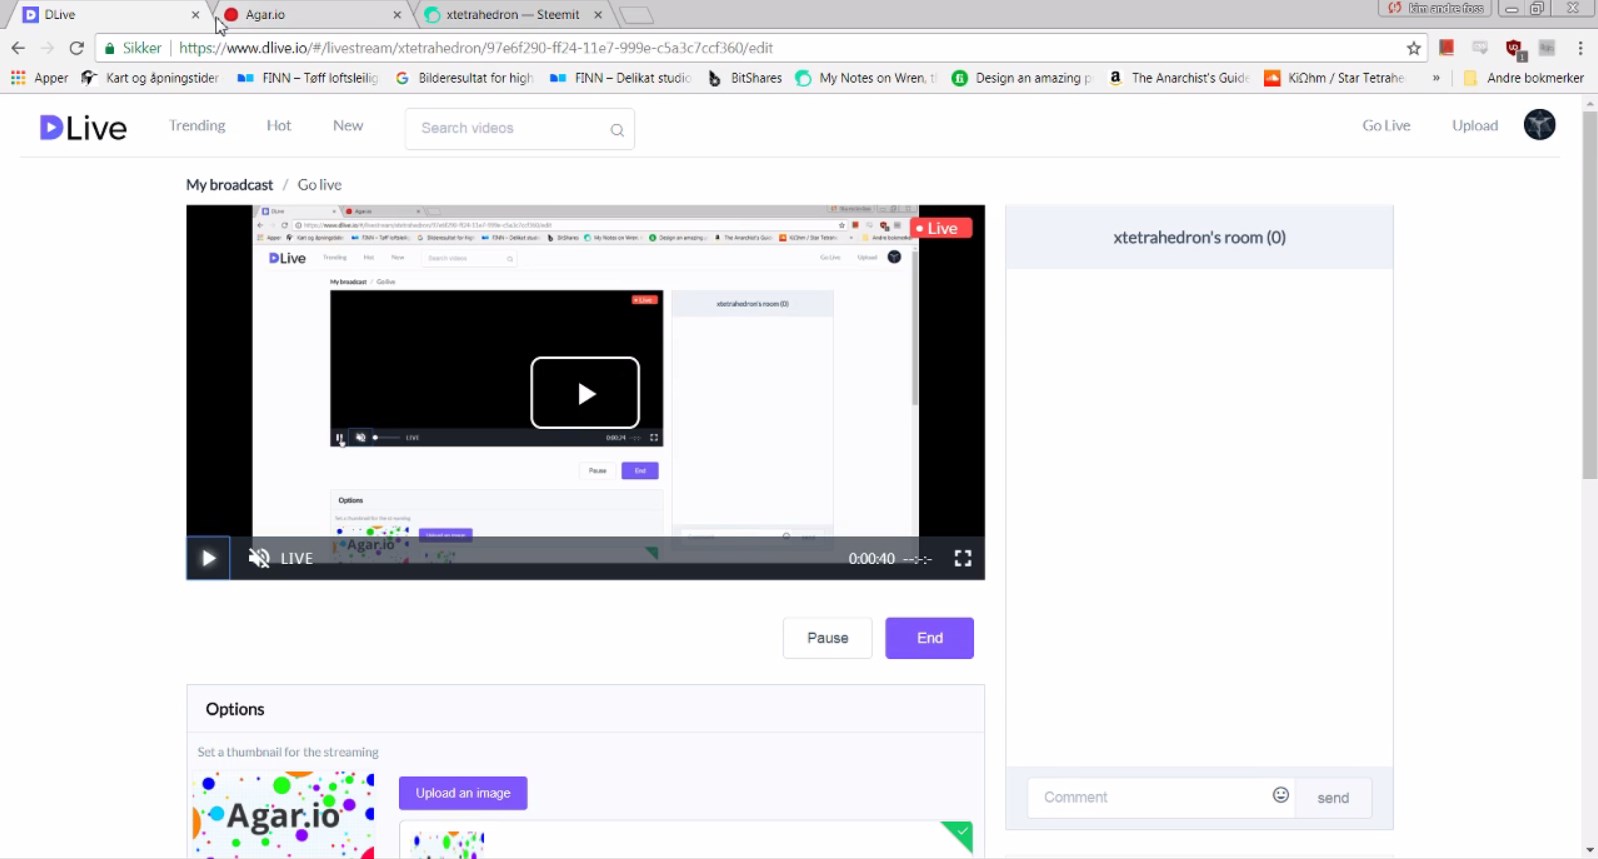Click the Pause broadcast button

point(827,638)
